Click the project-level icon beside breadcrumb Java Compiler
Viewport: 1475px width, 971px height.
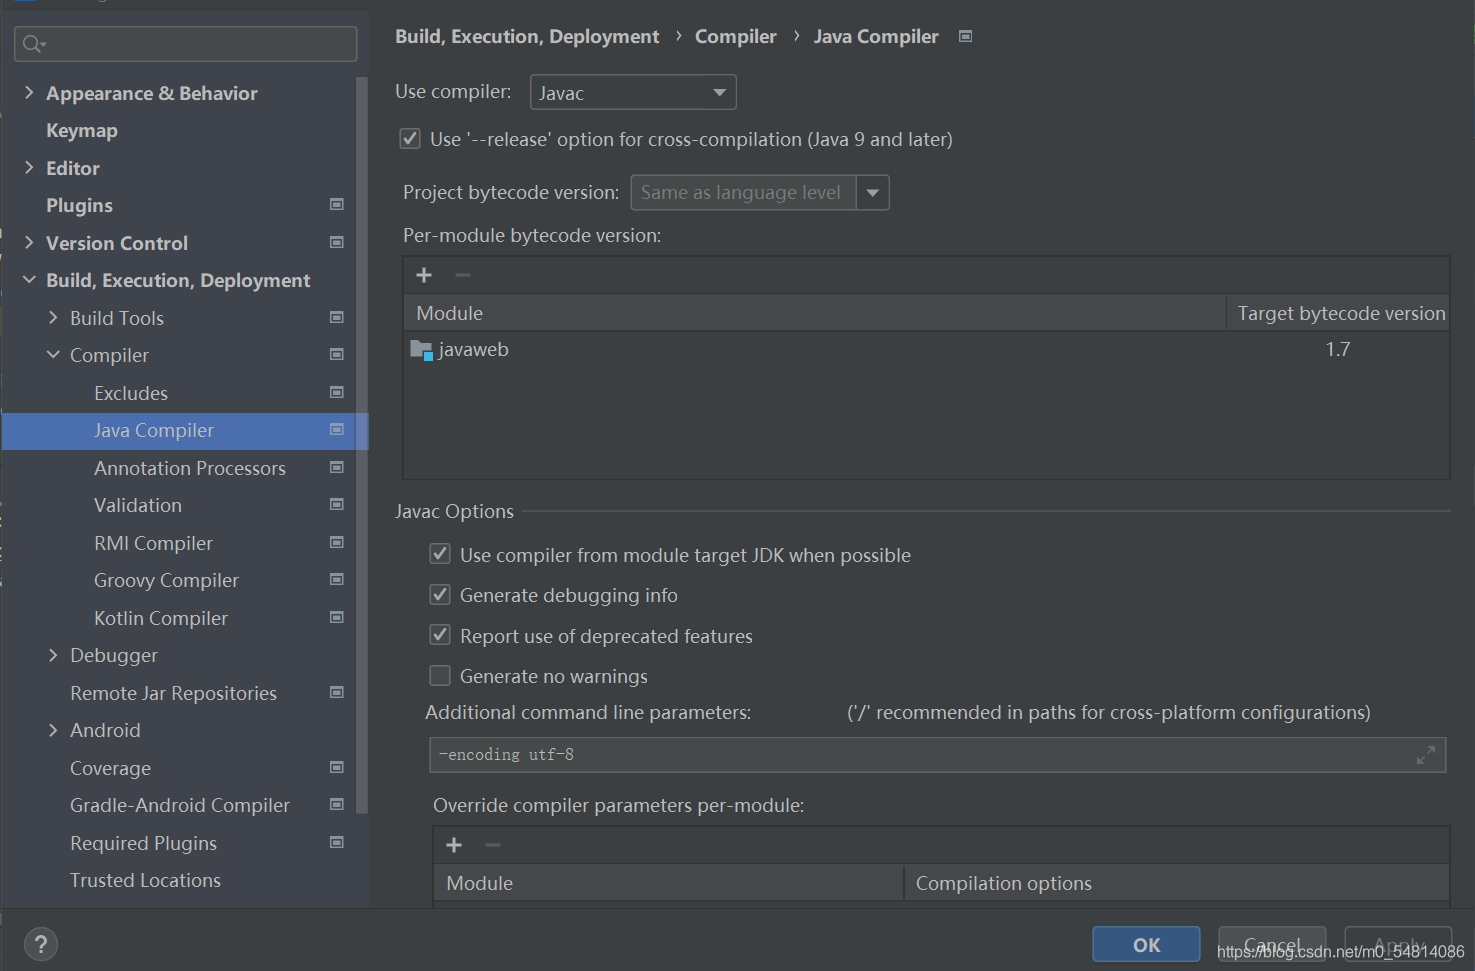click(965, 36)
